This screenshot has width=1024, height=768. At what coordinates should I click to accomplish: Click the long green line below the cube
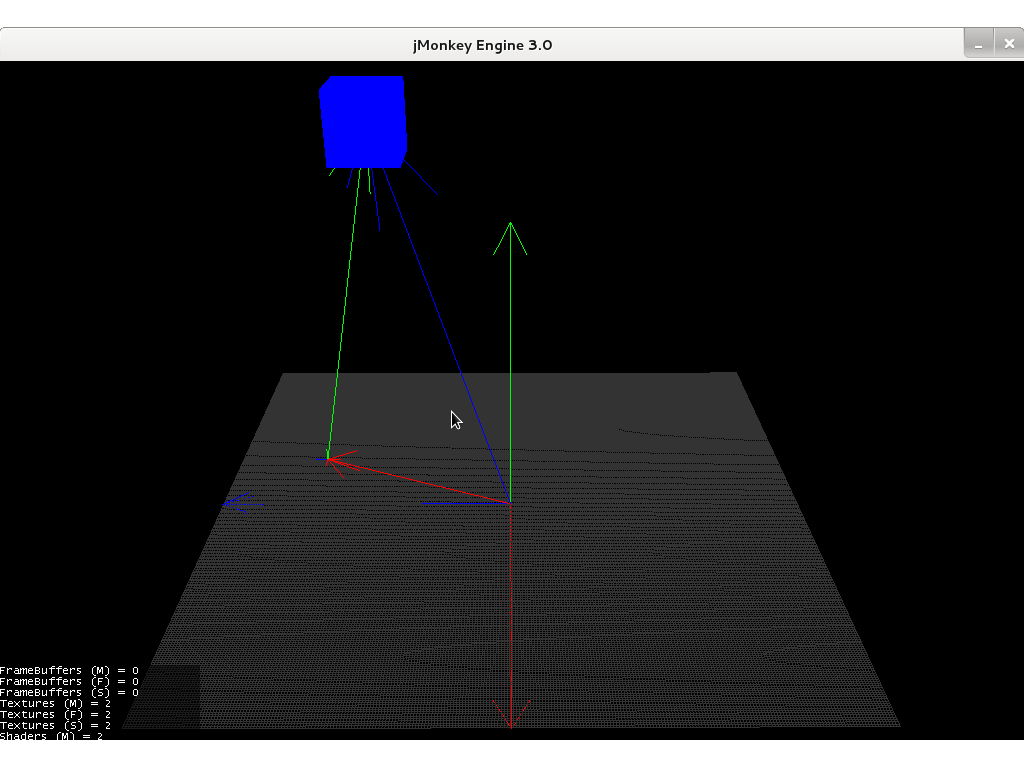pos(343,315)
